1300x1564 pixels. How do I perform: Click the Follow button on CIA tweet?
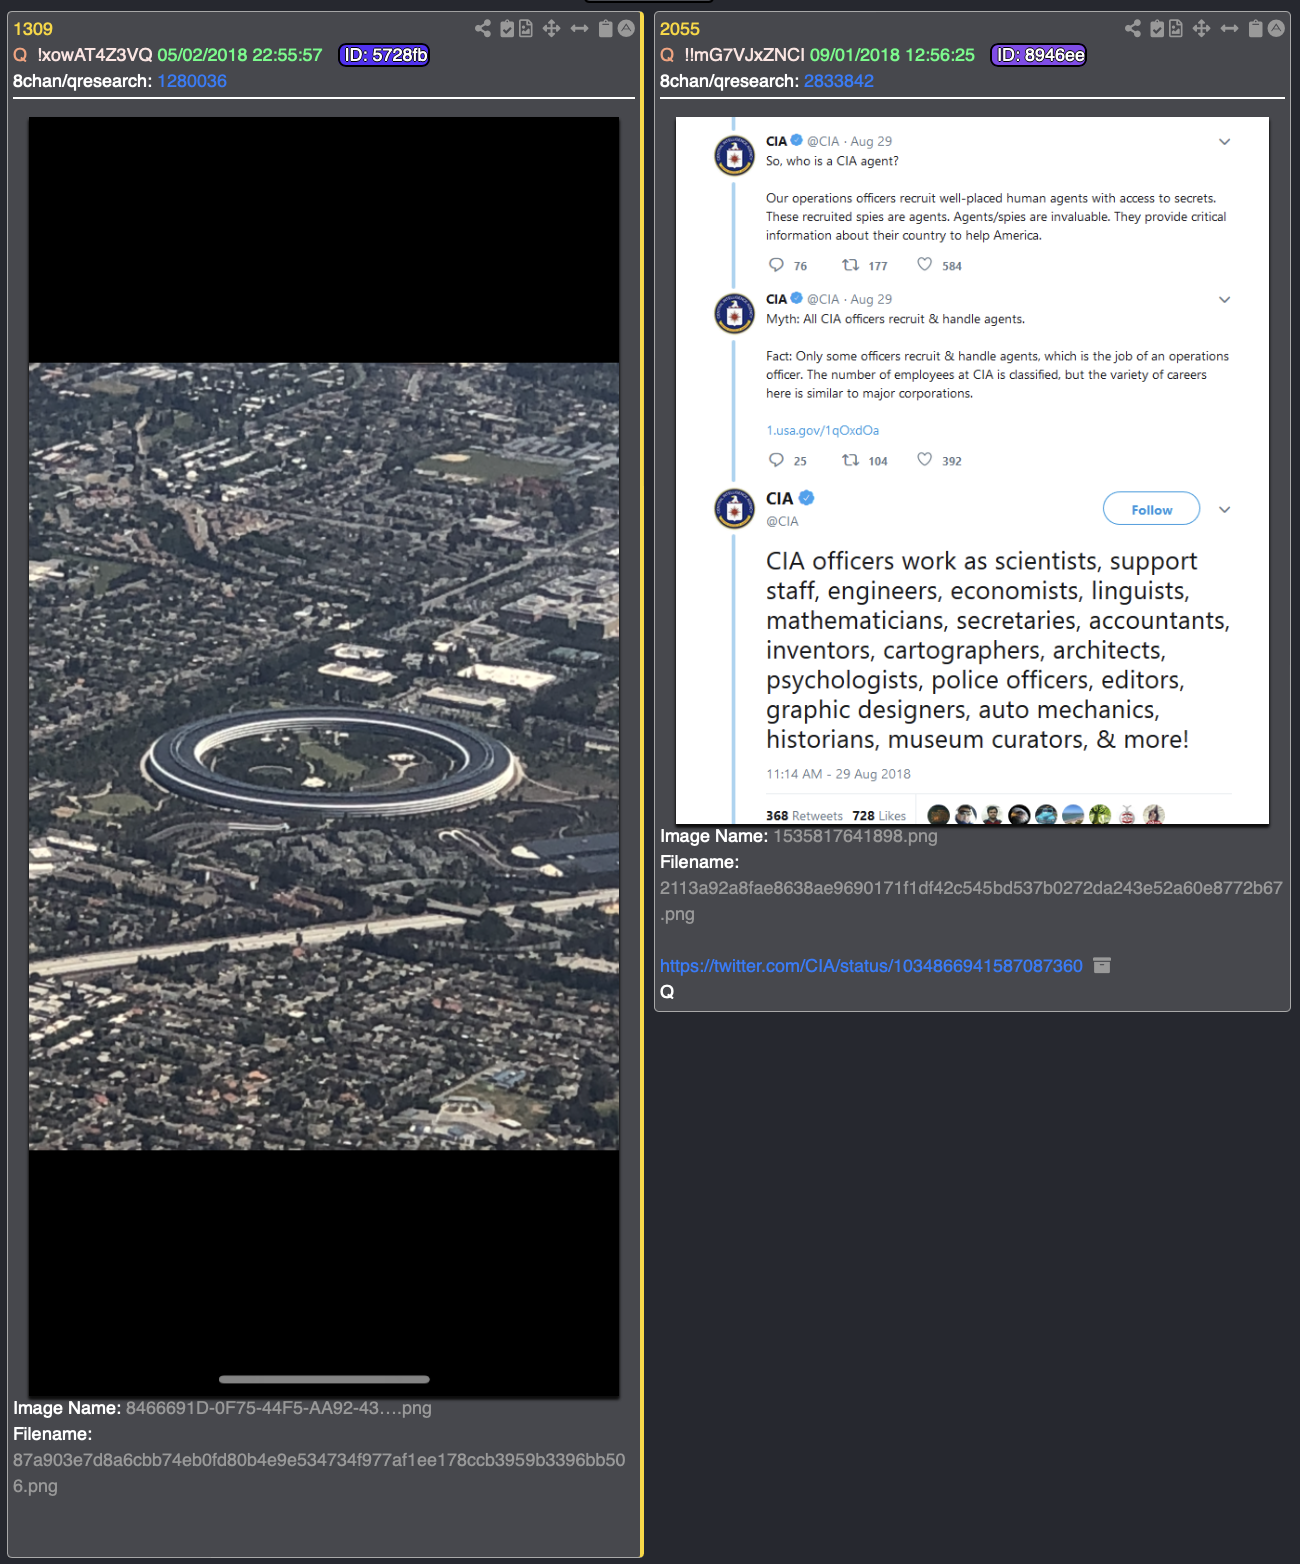1151,509
